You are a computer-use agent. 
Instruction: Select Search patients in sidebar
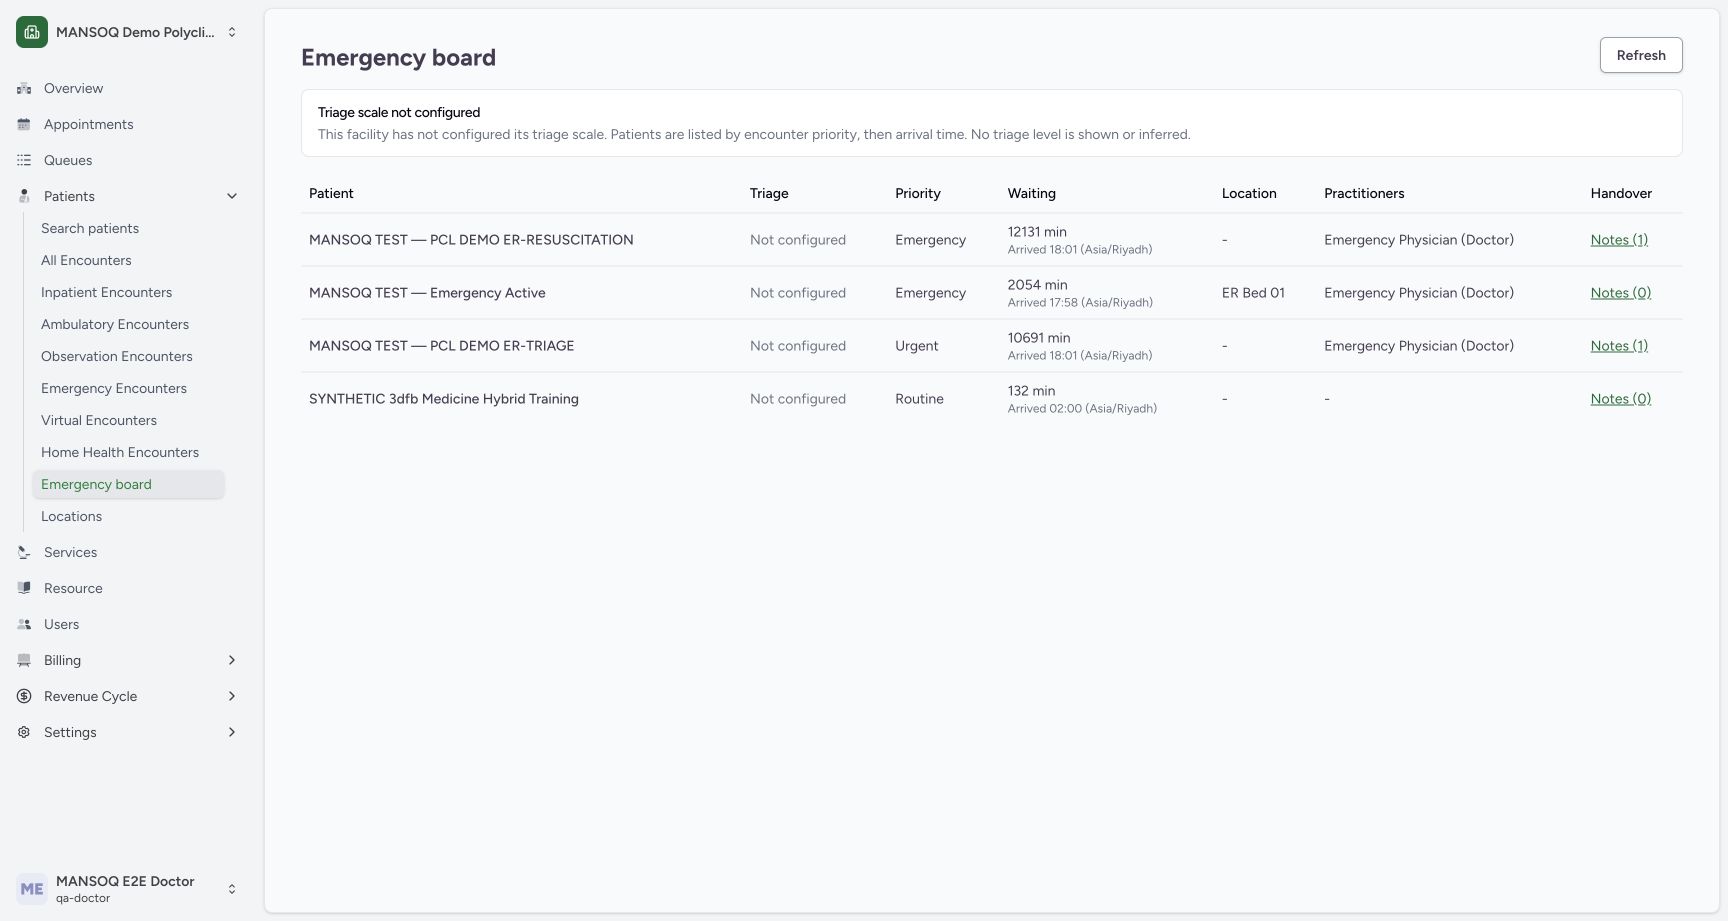90,228
